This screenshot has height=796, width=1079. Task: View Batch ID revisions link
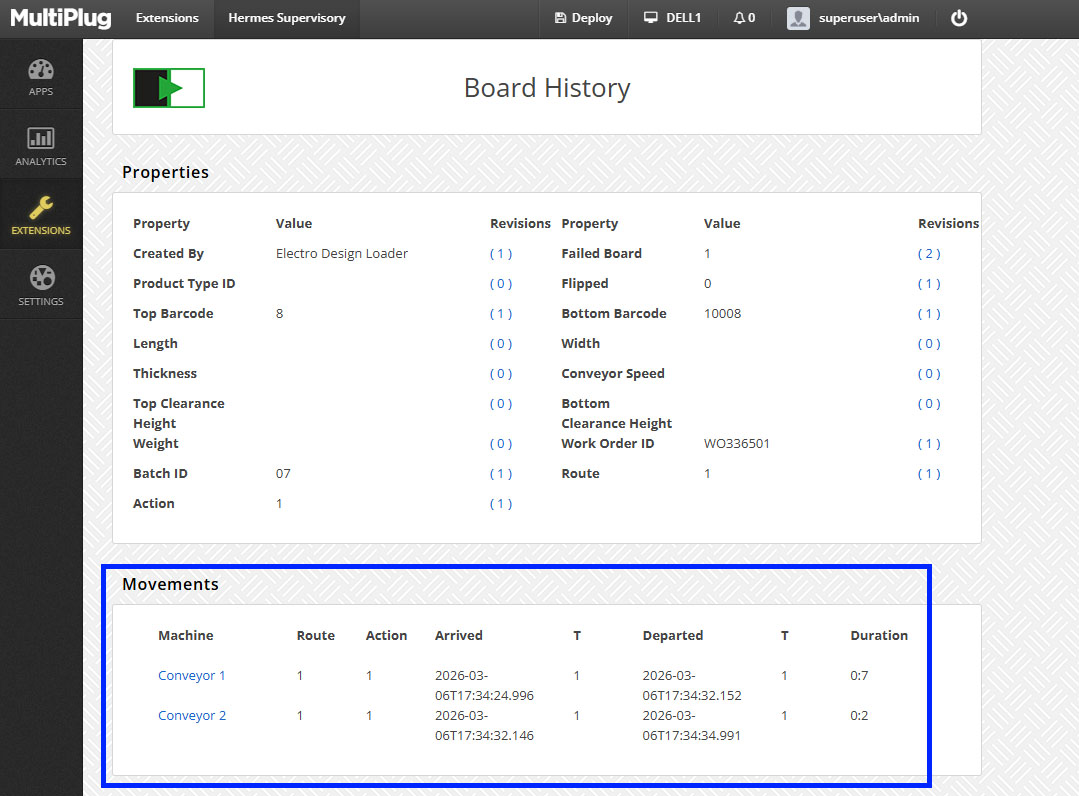[501, 474]
